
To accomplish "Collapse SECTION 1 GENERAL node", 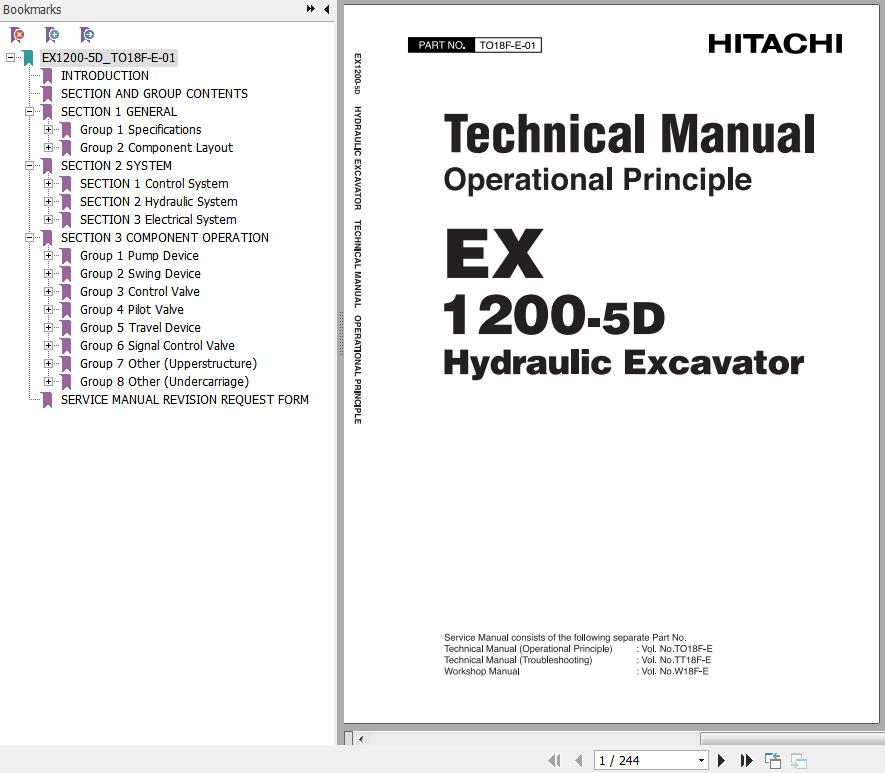I will pos(29,112).
